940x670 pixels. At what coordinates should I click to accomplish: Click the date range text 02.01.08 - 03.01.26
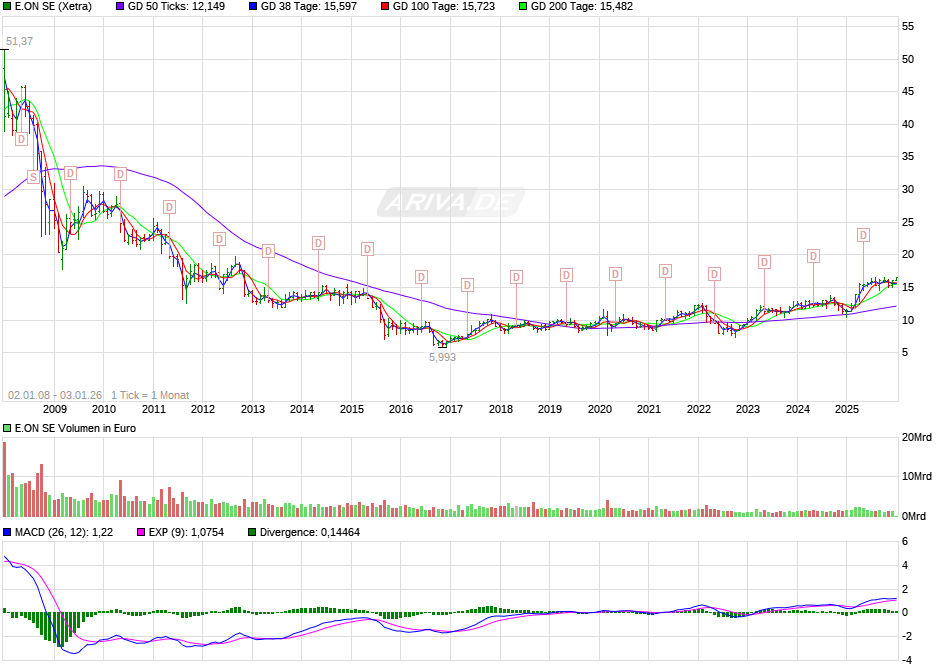55,396
